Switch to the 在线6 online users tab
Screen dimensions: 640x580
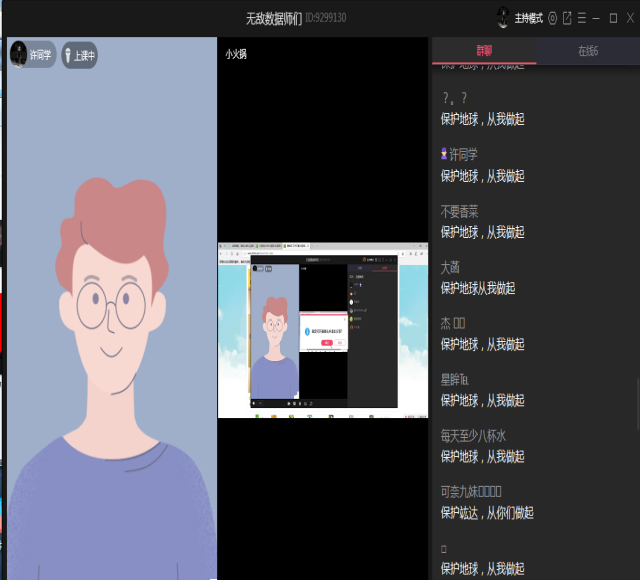pos(588,51)
